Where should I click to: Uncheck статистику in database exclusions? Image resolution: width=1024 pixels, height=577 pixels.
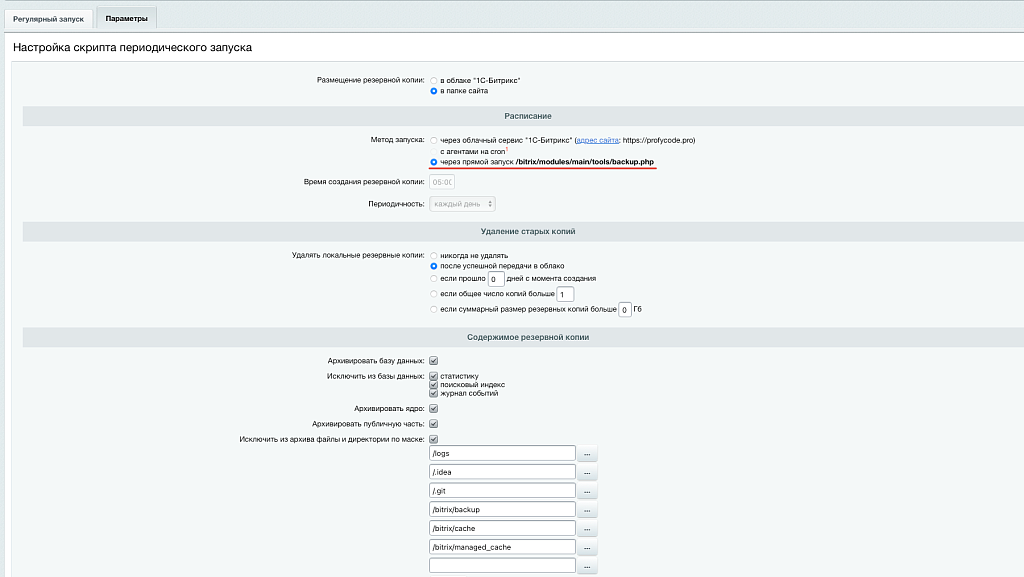tap(434, 377)
